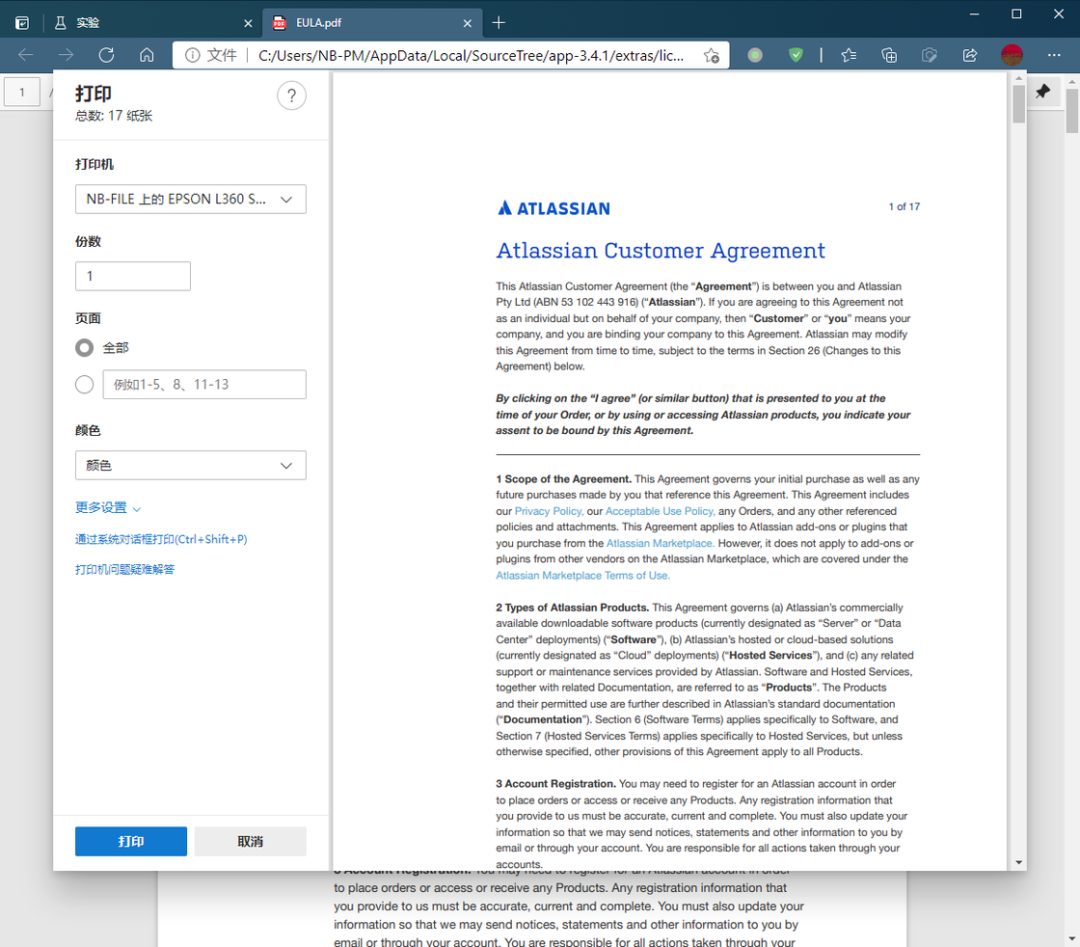This screenshot has height=947, width=1080.
Task: Click the green circle extension icon
Action: click(755, 55)
